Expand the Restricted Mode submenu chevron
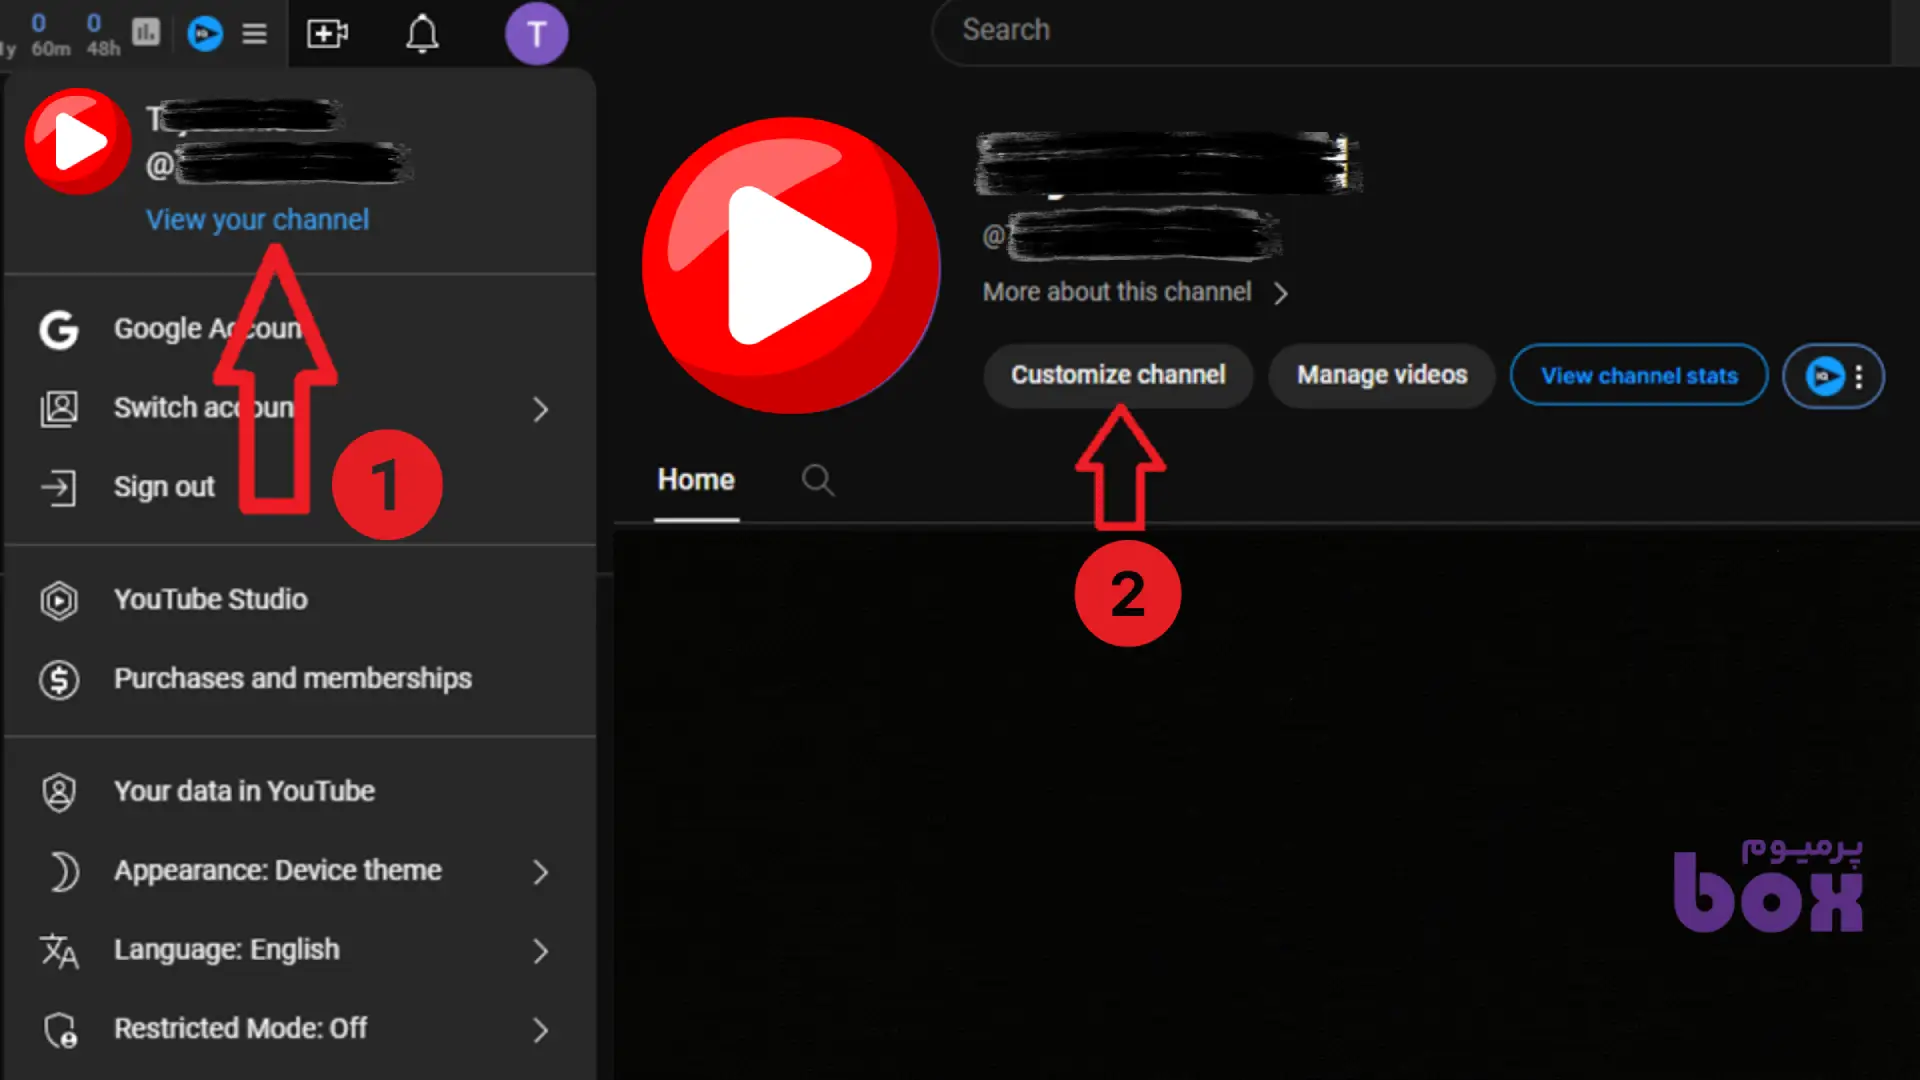1920x1080 pixels. click(541, 1030)
